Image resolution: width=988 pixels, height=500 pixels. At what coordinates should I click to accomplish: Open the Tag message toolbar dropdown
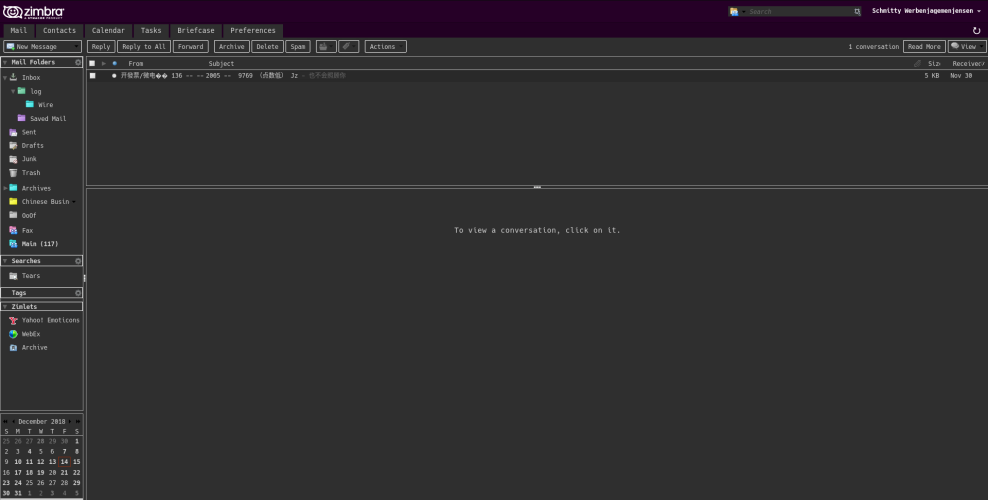[x=348, y=47]
